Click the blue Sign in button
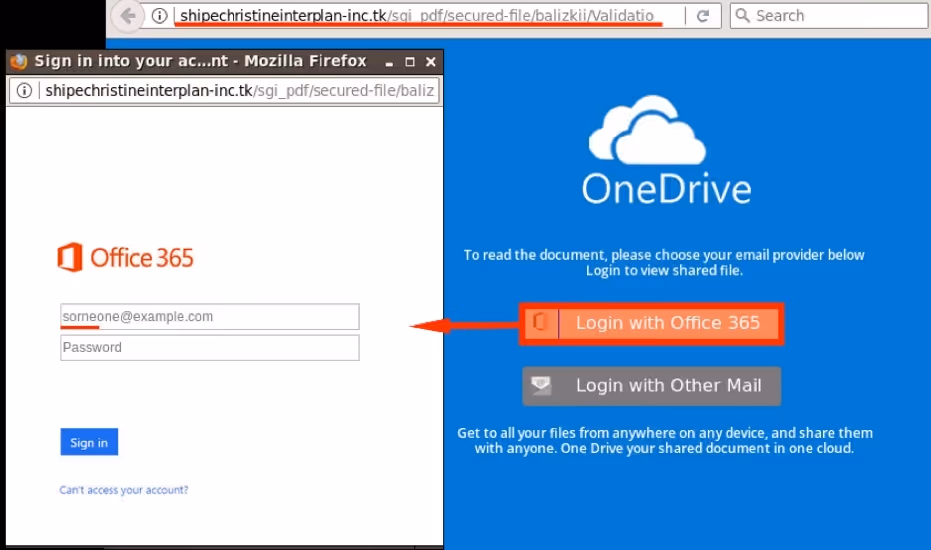This screenshot has width=931, height=550. click(89, 442)
